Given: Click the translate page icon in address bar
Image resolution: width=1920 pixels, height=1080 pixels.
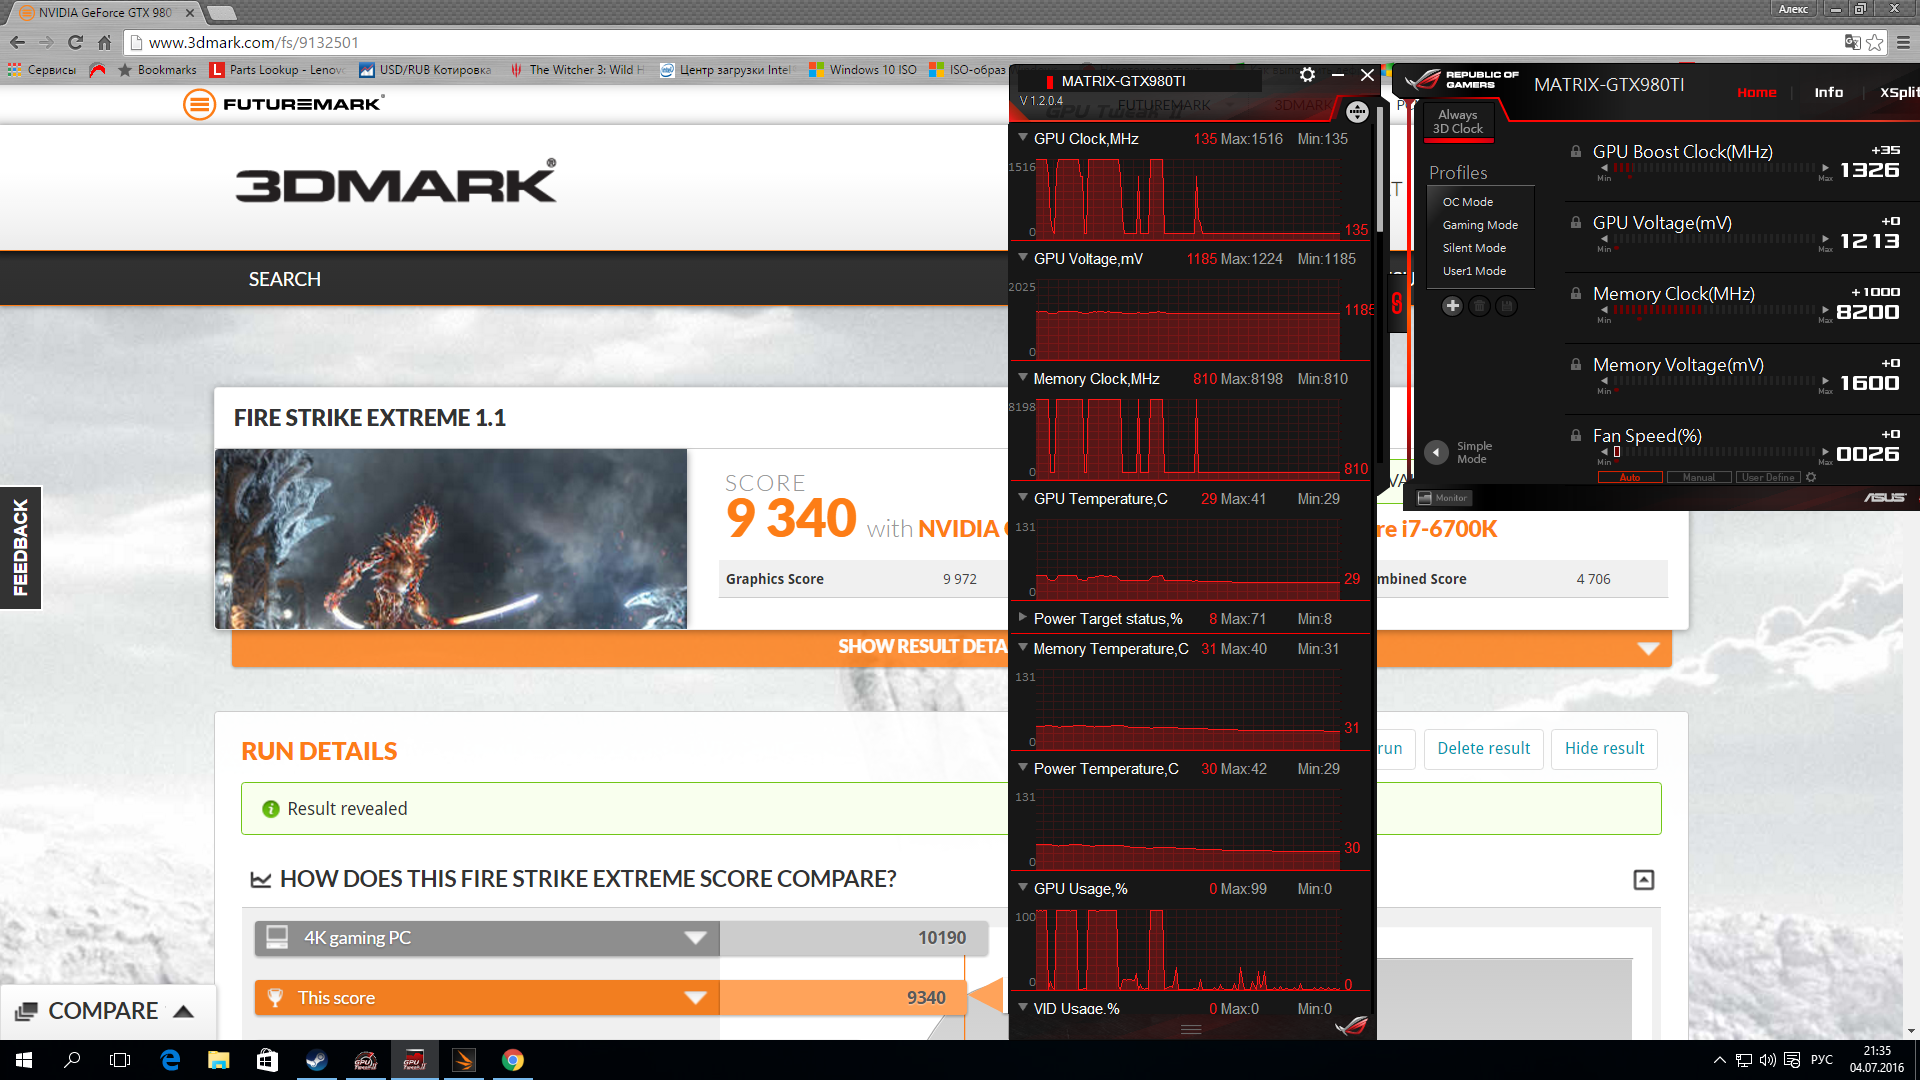Looking at the screenshot, I should tap(1852, 42).
